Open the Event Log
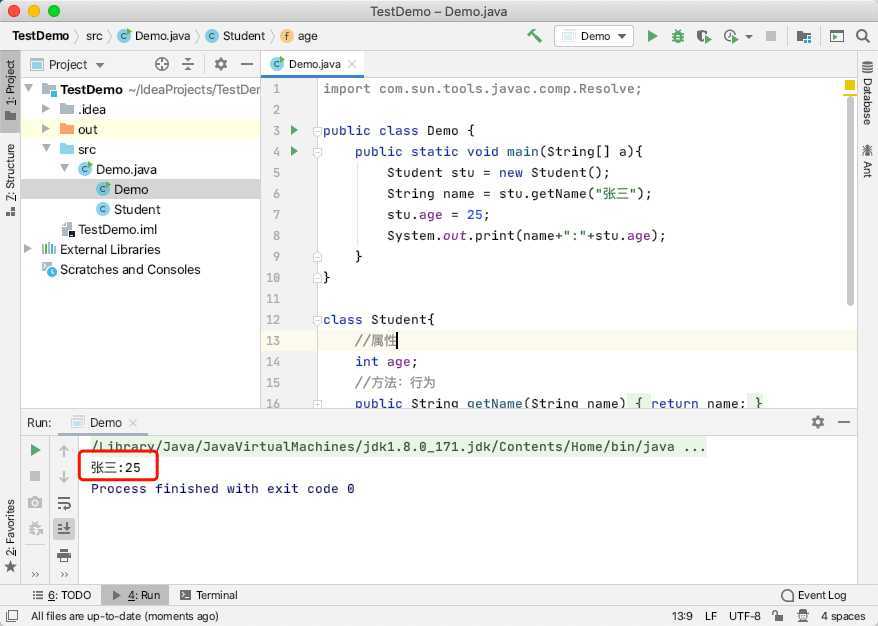 click(x=814, y=595)
